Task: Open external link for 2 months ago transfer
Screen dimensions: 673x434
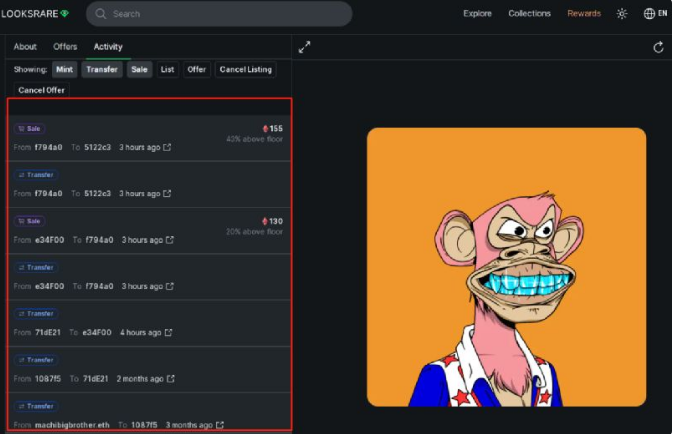Action: [171, 379]
